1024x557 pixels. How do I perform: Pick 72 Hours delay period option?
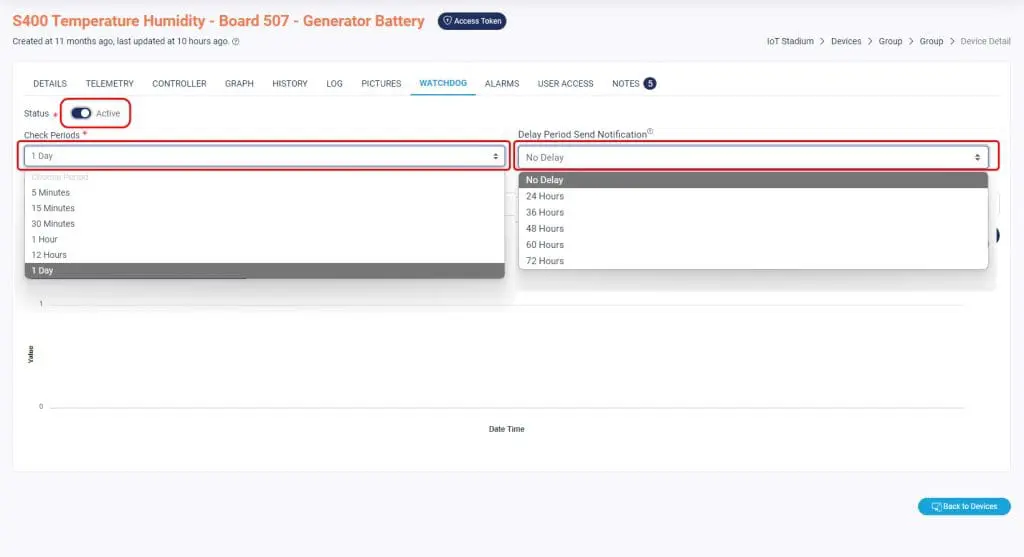[545, 261]
